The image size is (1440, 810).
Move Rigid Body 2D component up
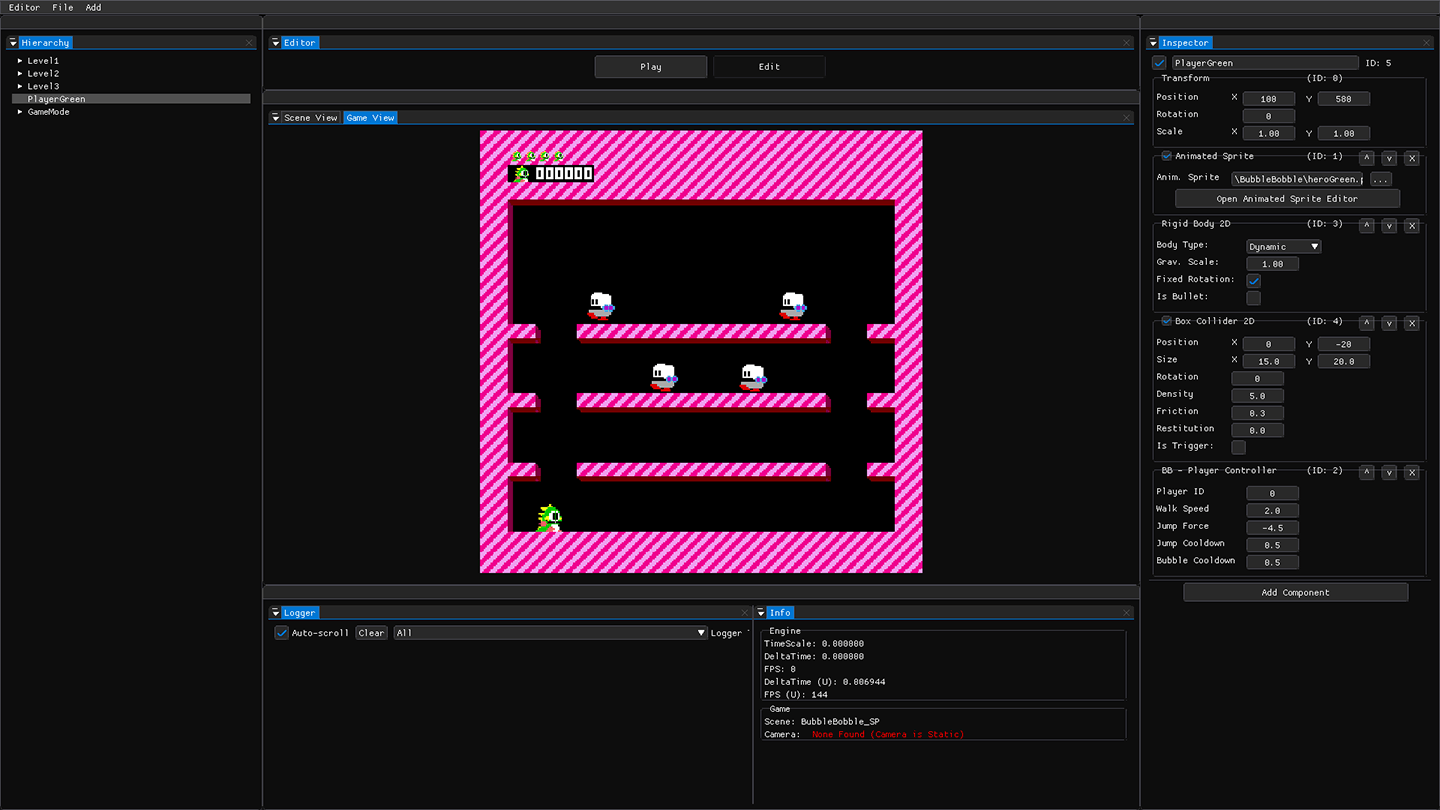[x=1367, y=226]
